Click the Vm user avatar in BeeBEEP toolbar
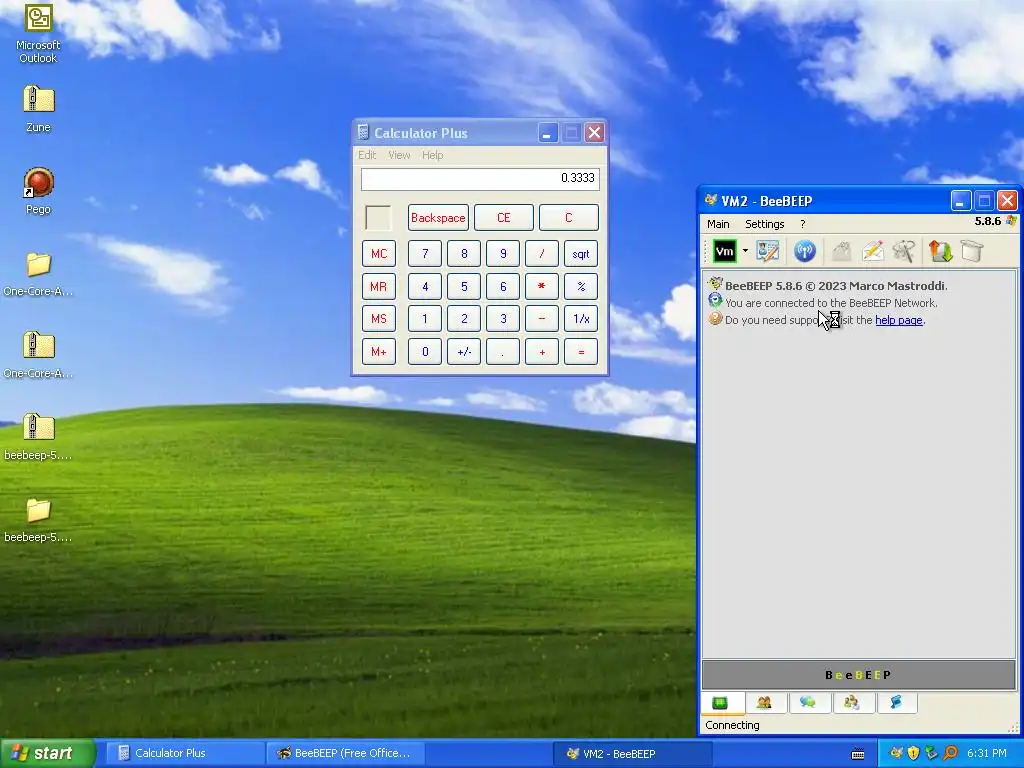This screenshot has height=768, width=1024. pos(724,251)
